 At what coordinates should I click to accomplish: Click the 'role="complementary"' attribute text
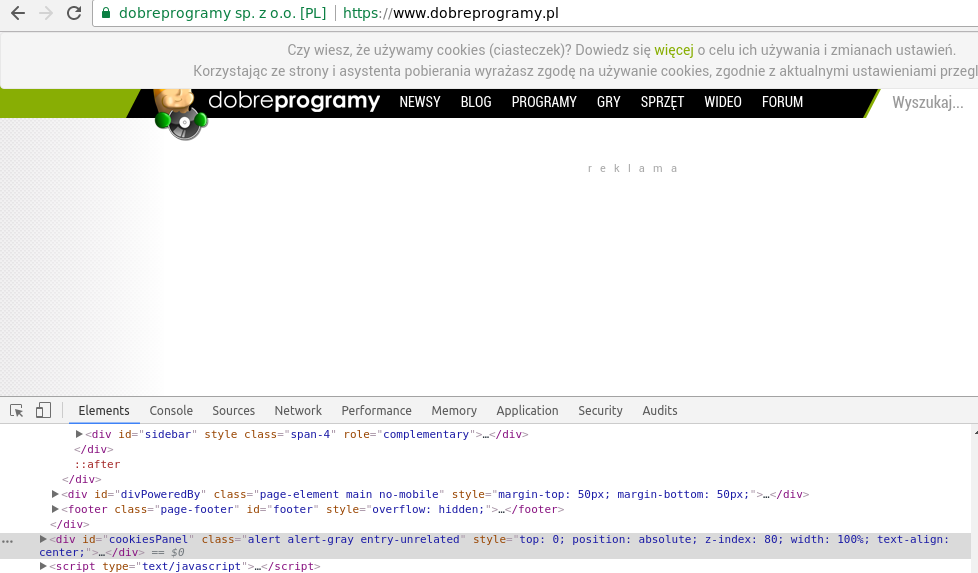coord(408,434)
